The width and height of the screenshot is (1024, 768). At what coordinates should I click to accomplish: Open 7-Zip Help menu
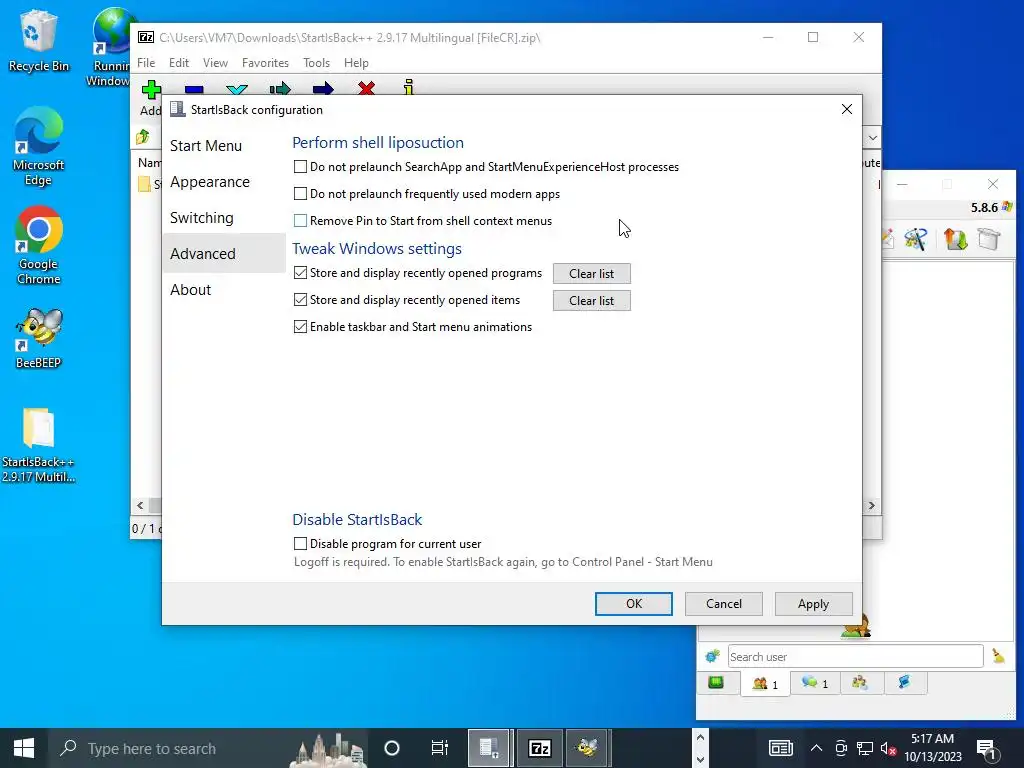coord(356,63)
